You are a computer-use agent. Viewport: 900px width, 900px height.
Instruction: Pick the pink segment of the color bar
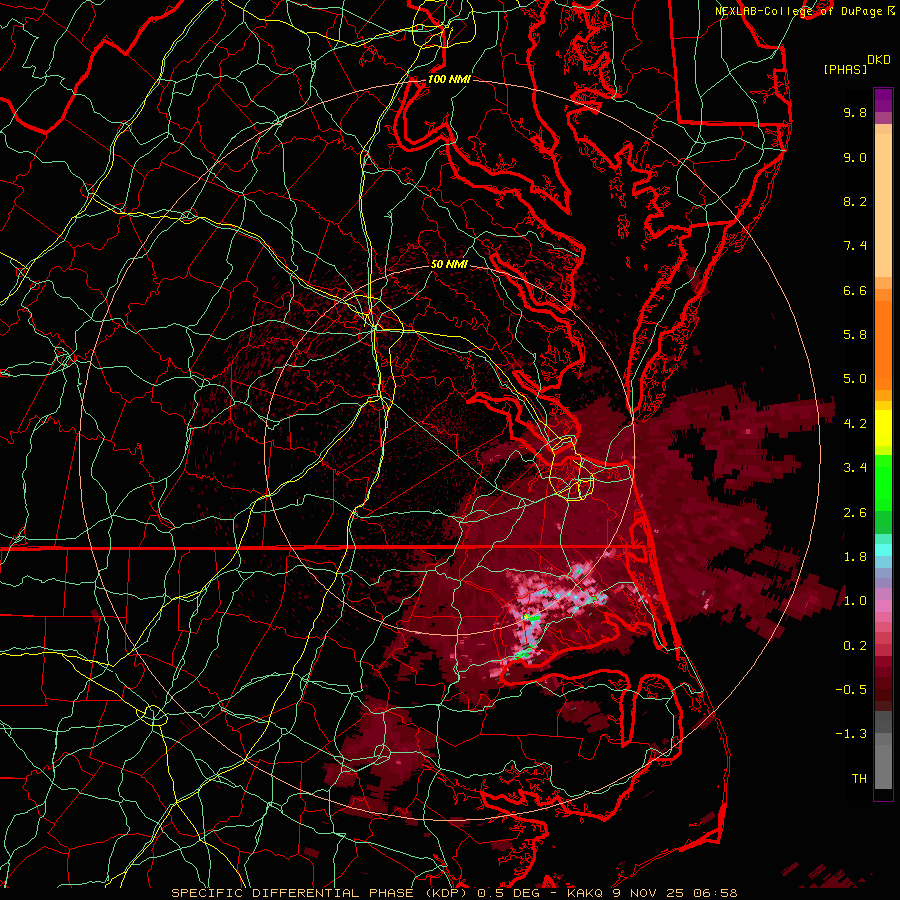pos(883,606)
